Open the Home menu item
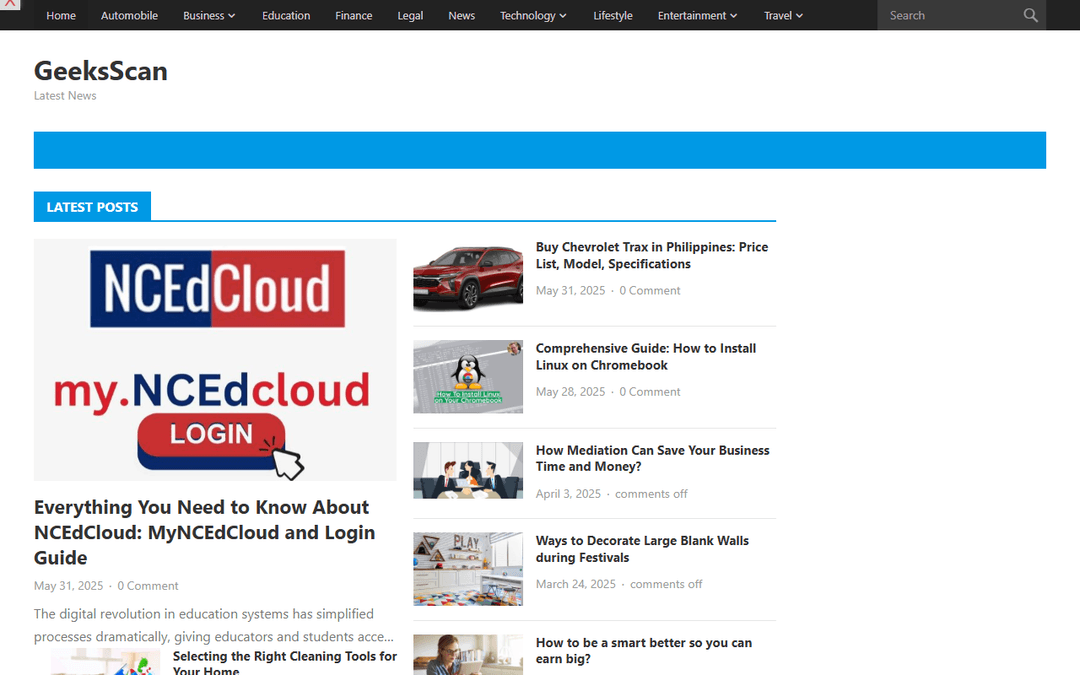 61,15
